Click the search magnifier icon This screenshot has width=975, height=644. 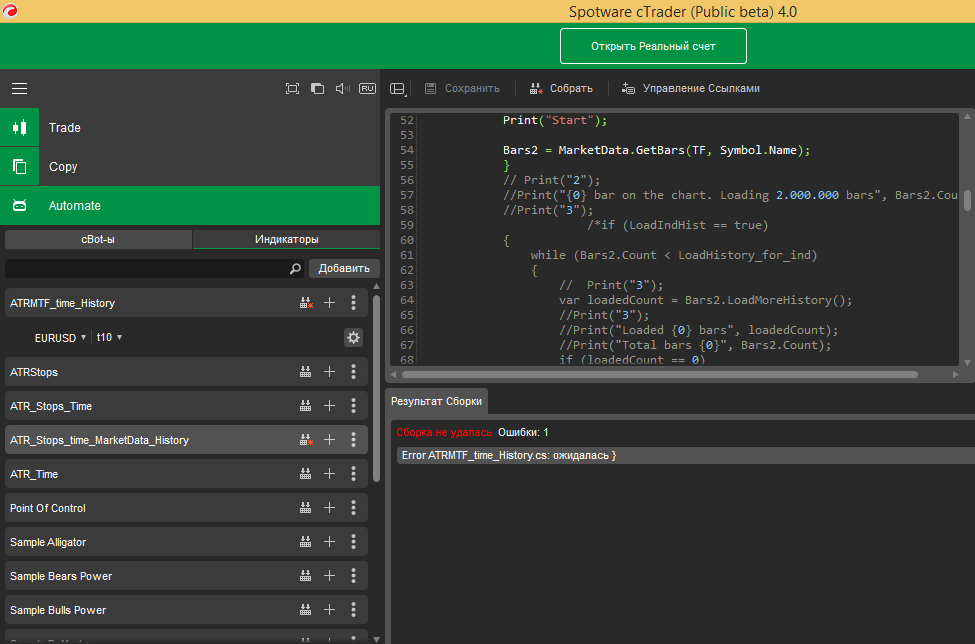tap(295, 269)
